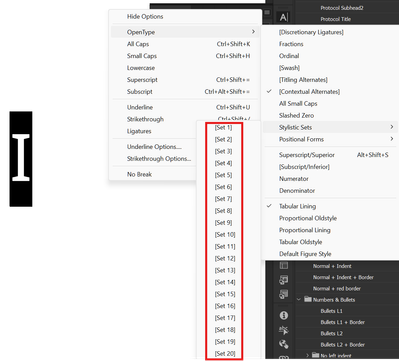The width and height of the screenshot is (399, 361).
Task: Choose [Discretionary Ligatures]
Action: click(311, 32)
